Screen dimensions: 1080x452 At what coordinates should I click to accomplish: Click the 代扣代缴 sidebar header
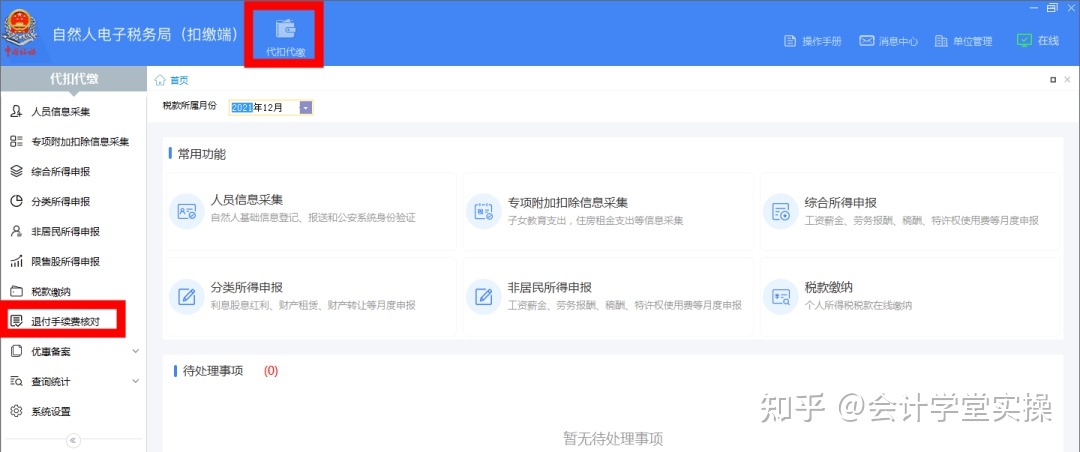pos(74,79)
